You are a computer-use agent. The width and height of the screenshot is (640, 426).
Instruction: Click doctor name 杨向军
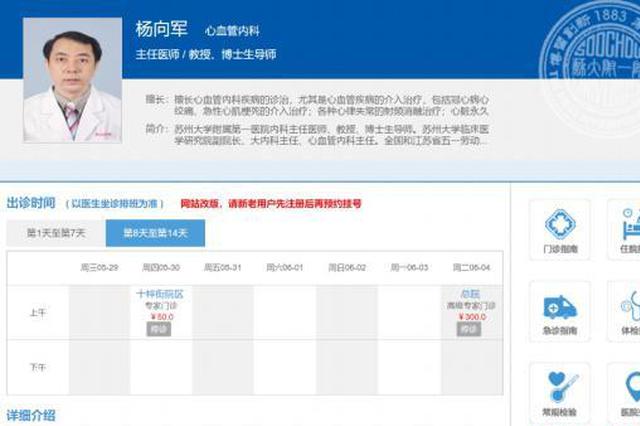(x=162, y=29)
